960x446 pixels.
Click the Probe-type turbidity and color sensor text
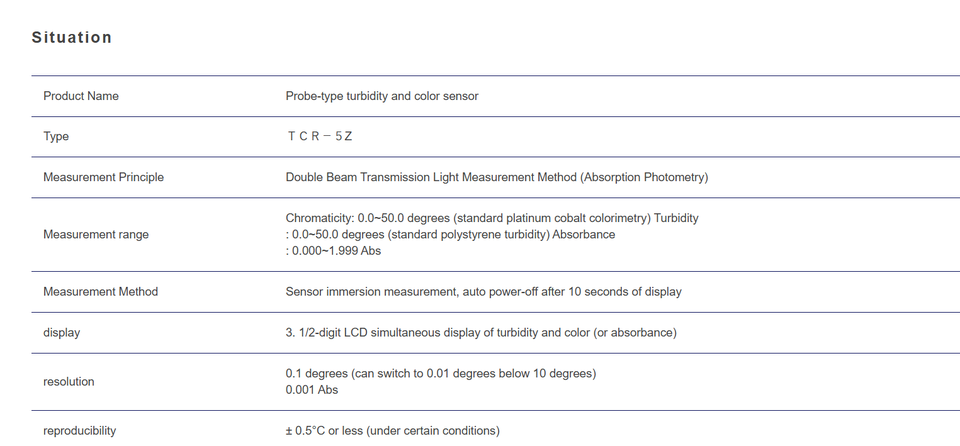click(x=382, y=96)
